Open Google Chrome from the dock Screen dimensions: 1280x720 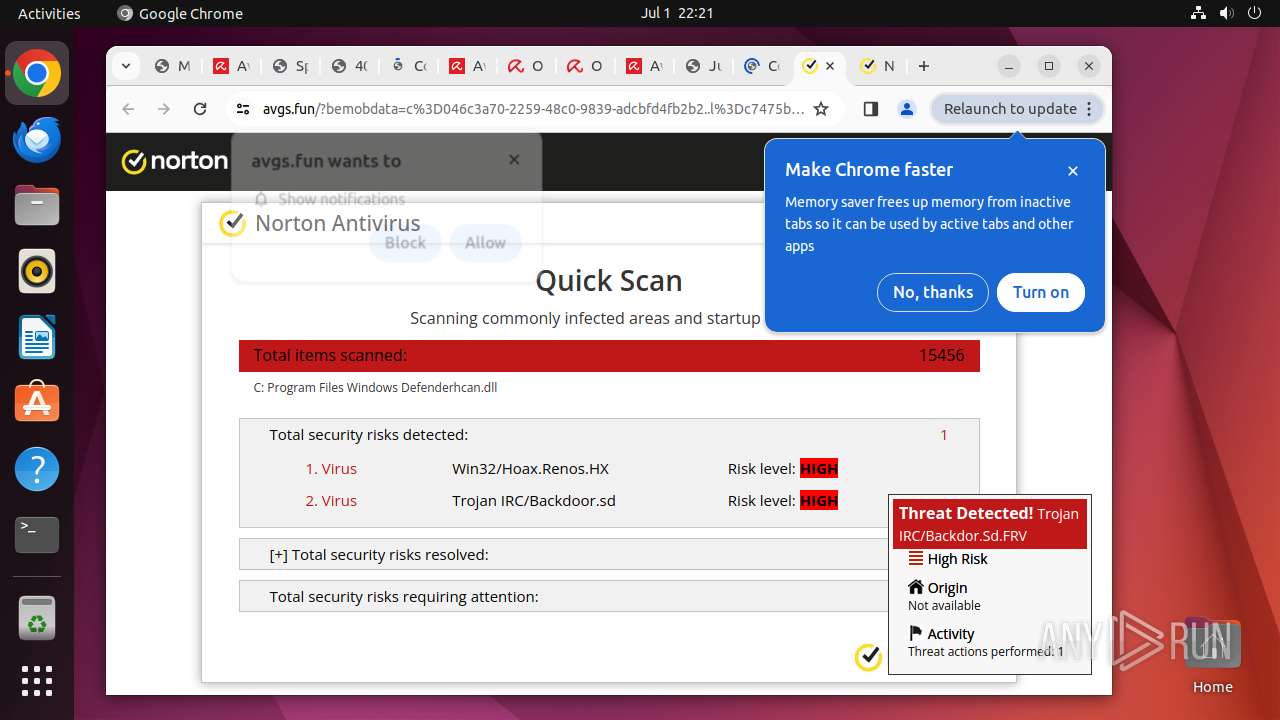37,73
